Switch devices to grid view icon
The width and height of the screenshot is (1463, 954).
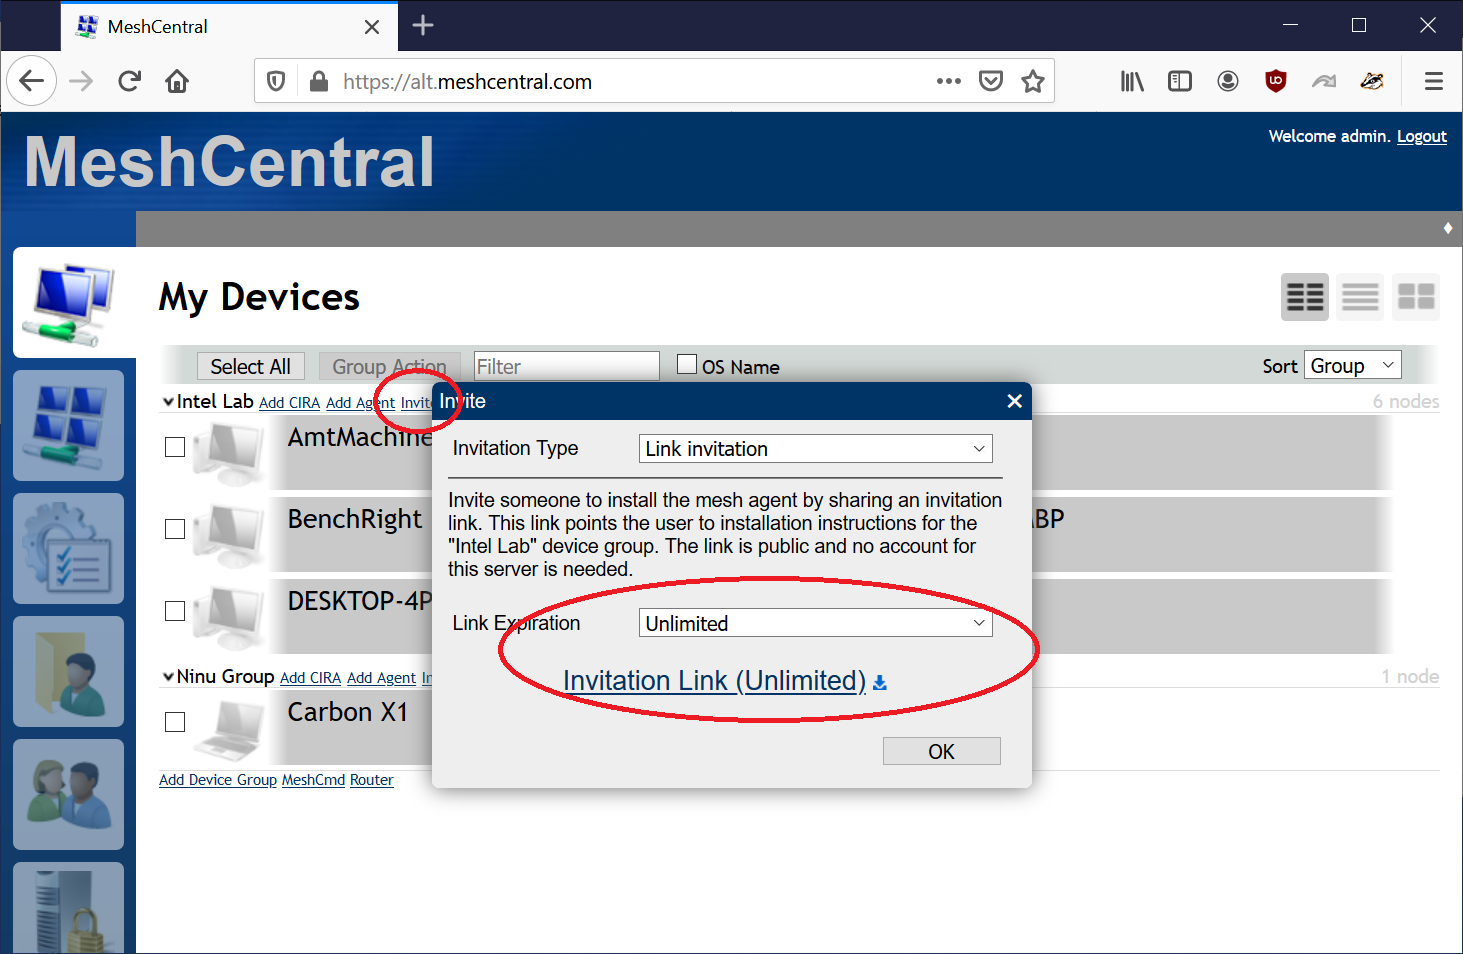1416,296
